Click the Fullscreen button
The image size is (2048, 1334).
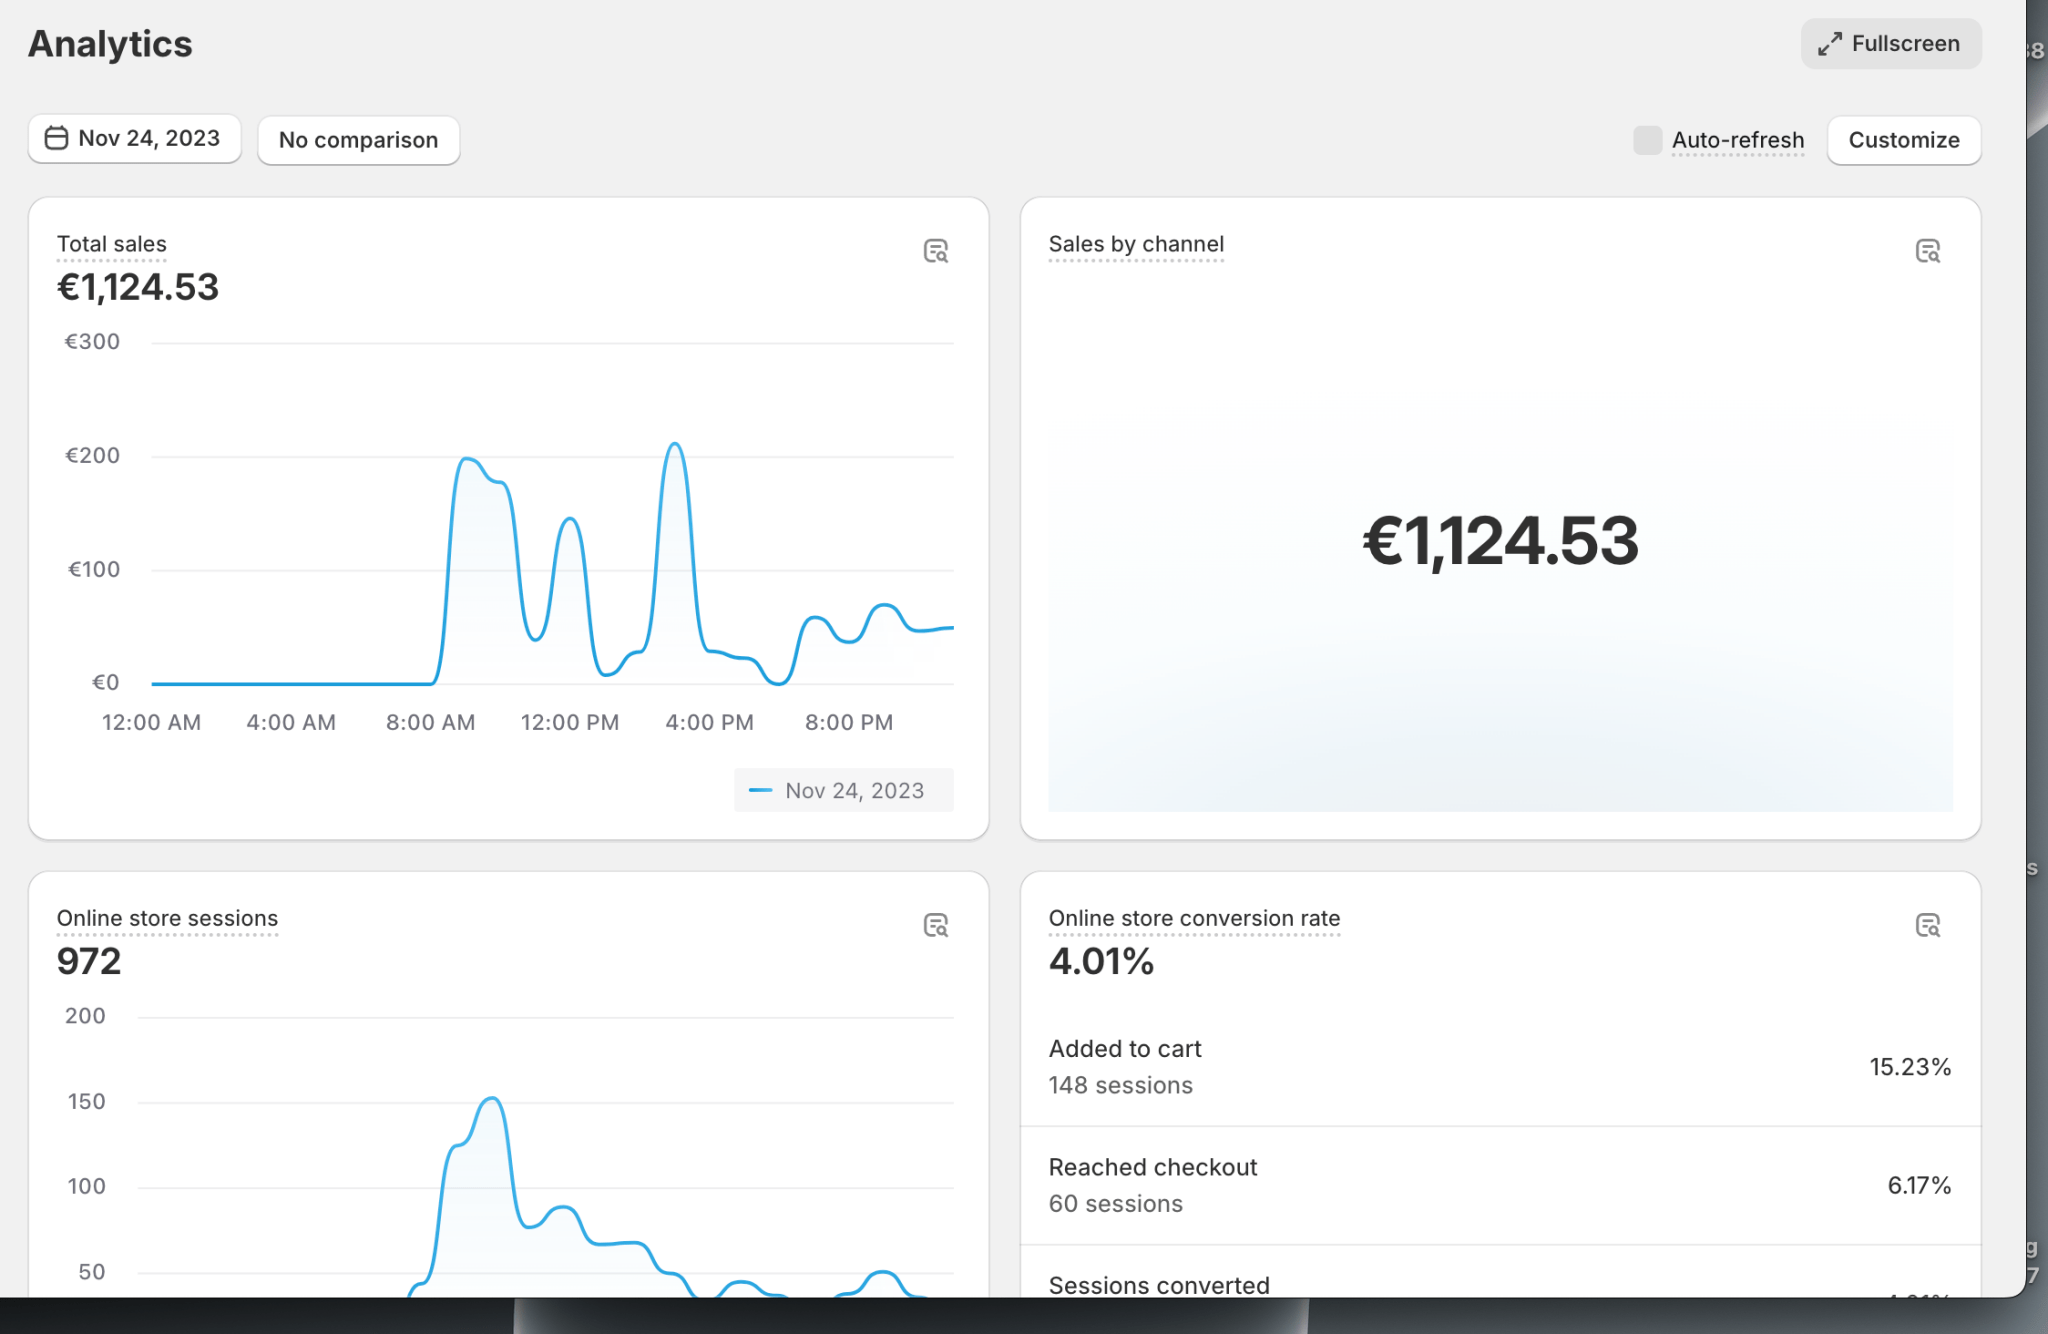(x=1890, y=44)
